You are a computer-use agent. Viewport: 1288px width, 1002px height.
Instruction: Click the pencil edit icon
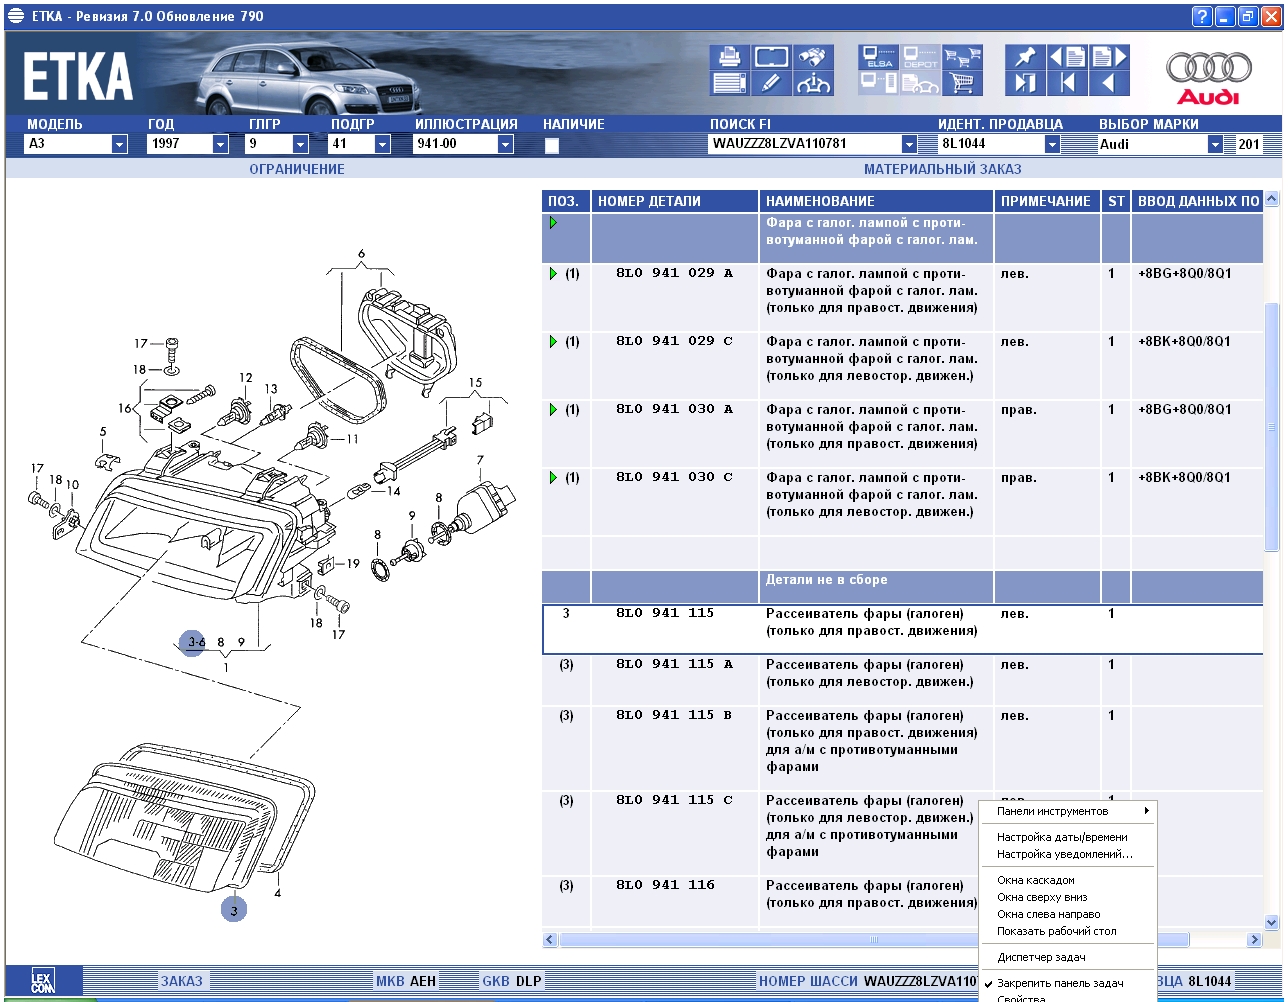tap(771, 84)
